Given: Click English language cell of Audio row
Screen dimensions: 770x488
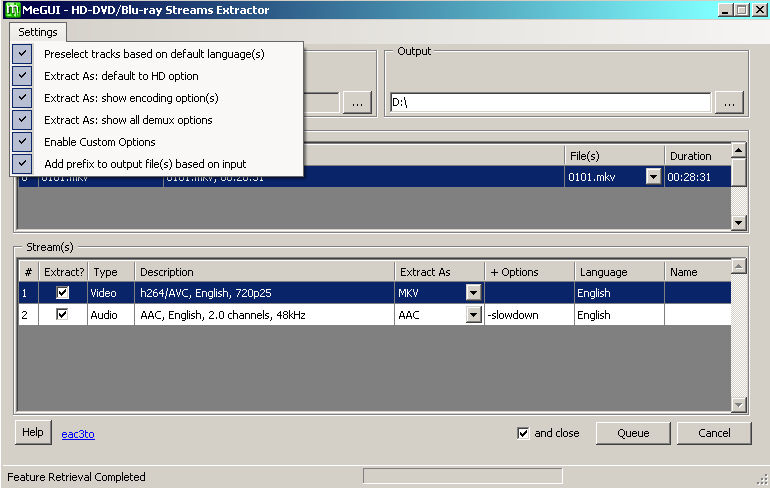Looking at the screenshot, I should (619, 315).
